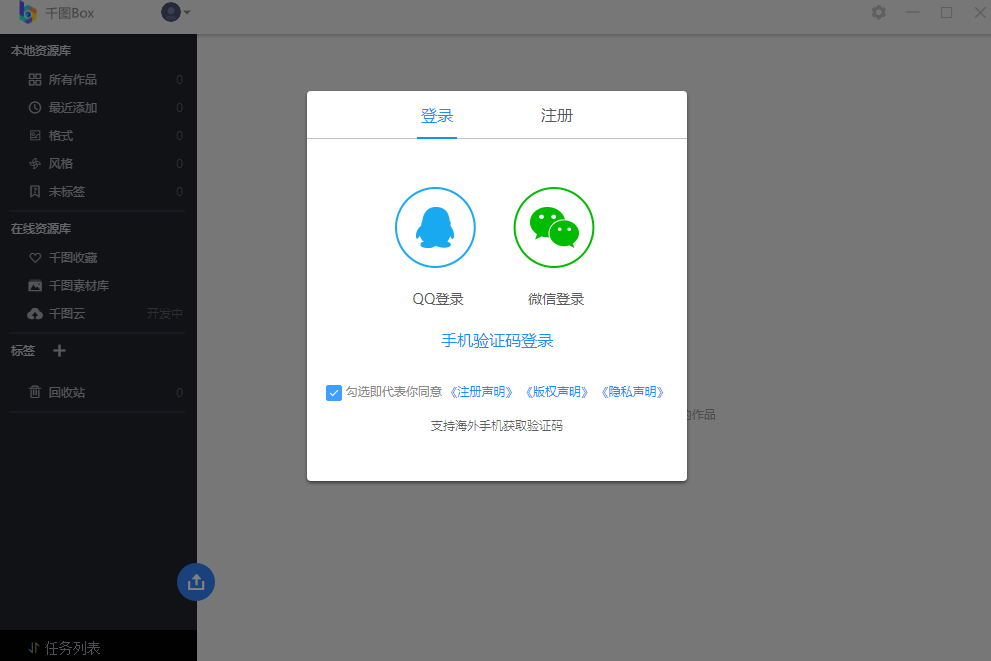Open 千图素材库 in online library

(x=99, y=286)
